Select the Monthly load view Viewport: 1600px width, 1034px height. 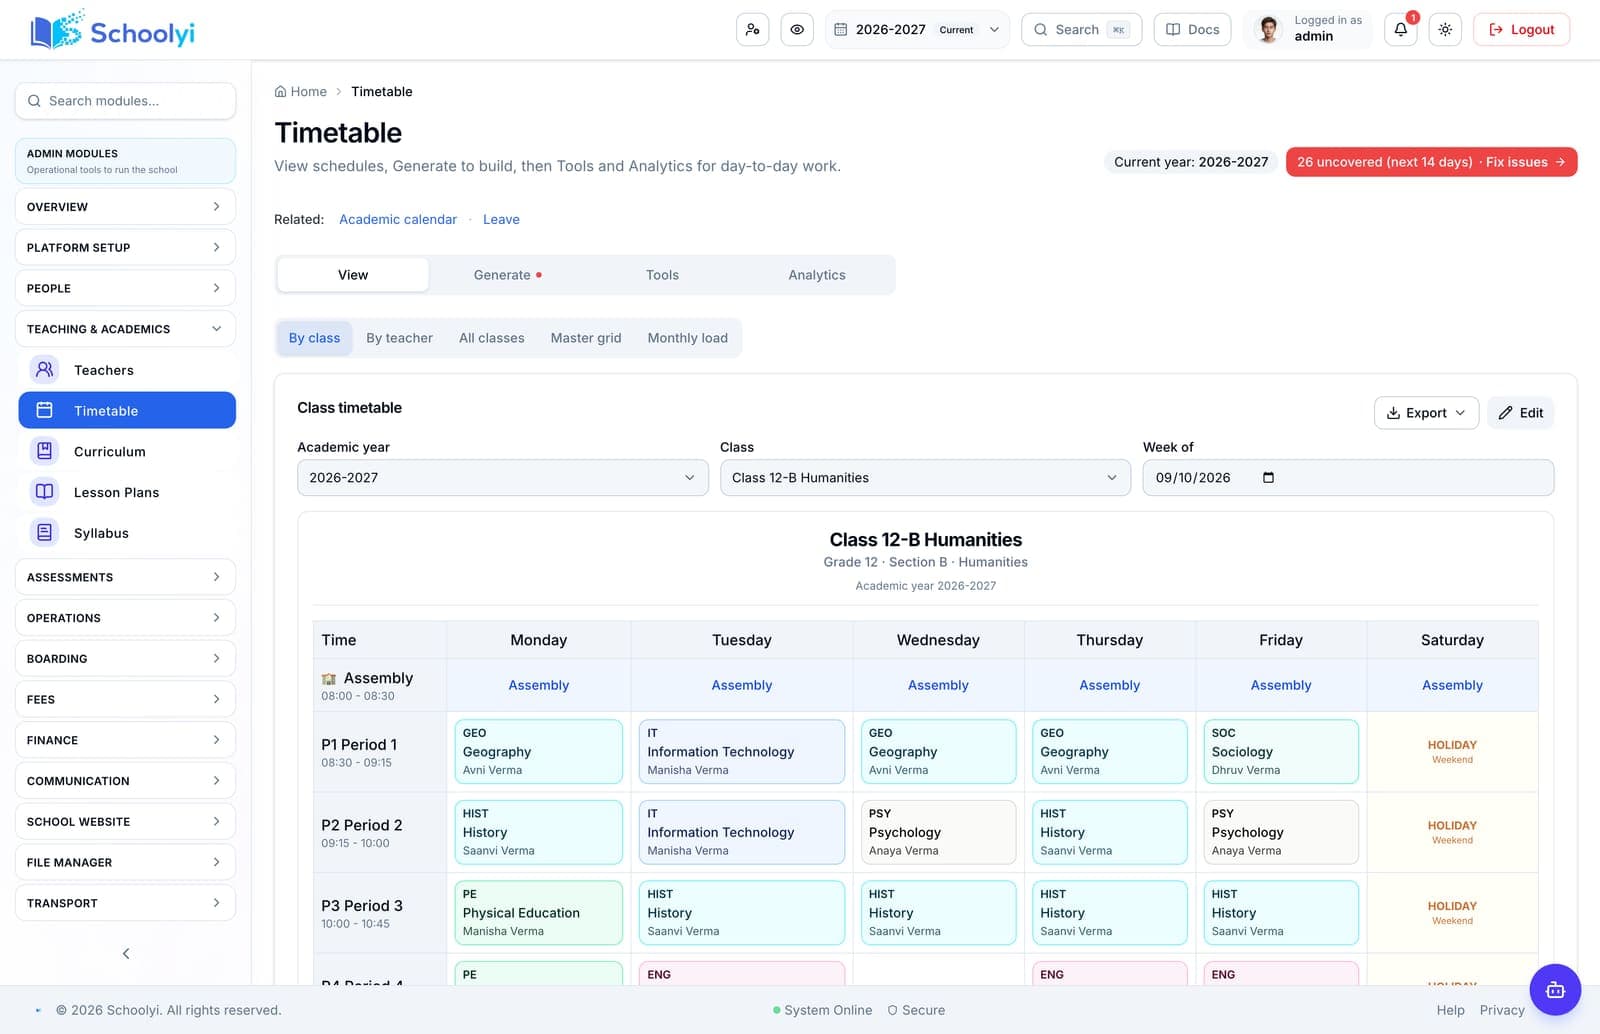click(x=687, y=338)
